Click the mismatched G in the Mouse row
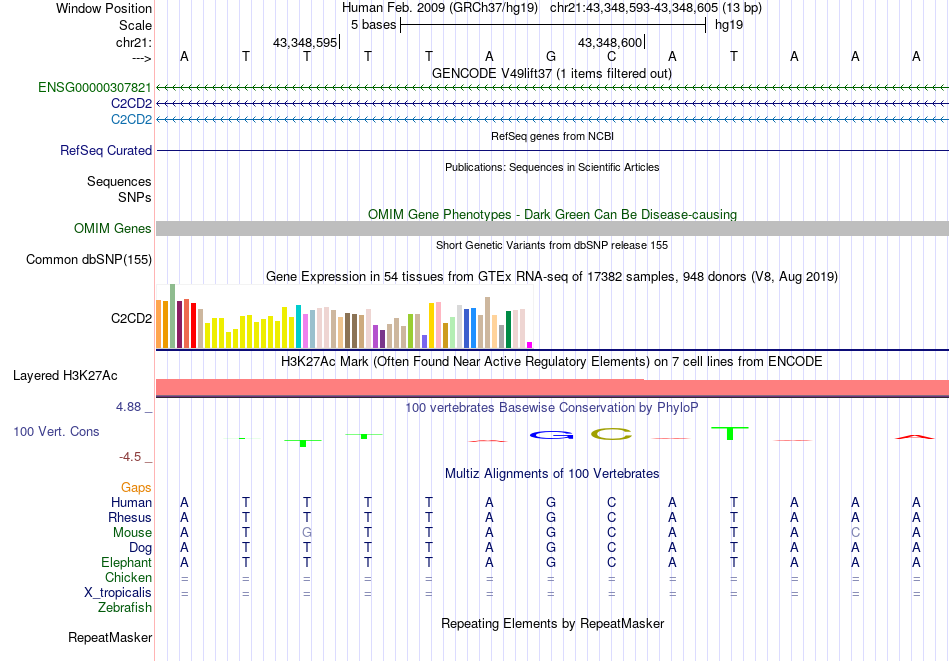Image resolution: width=950 pixels, height=661 pixels. [x=307, y=533]
